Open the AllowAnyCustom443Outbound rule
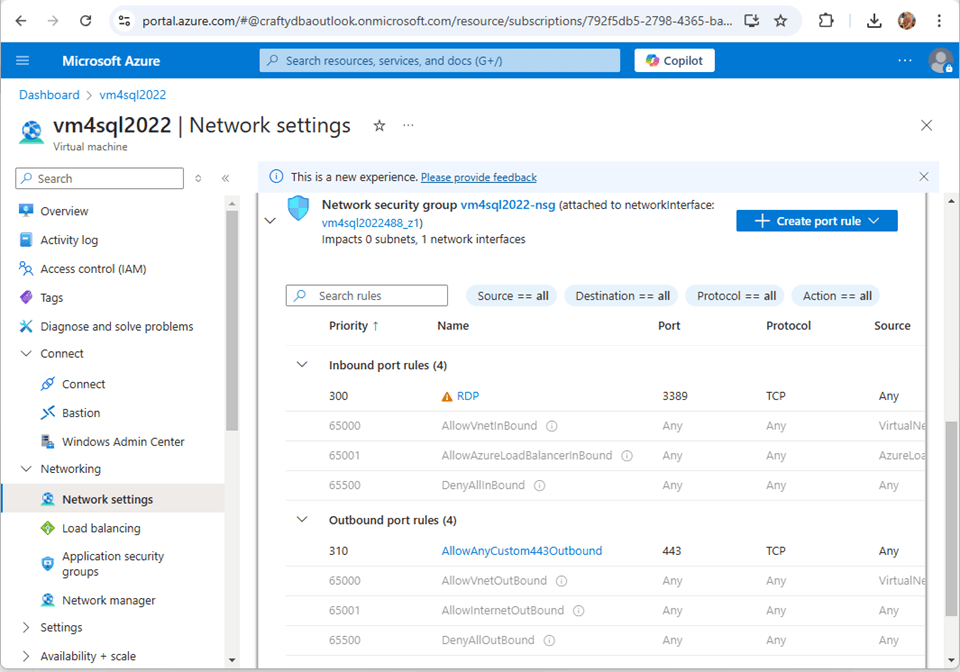This screenshot has height=672, width=960. coord(522,551)
